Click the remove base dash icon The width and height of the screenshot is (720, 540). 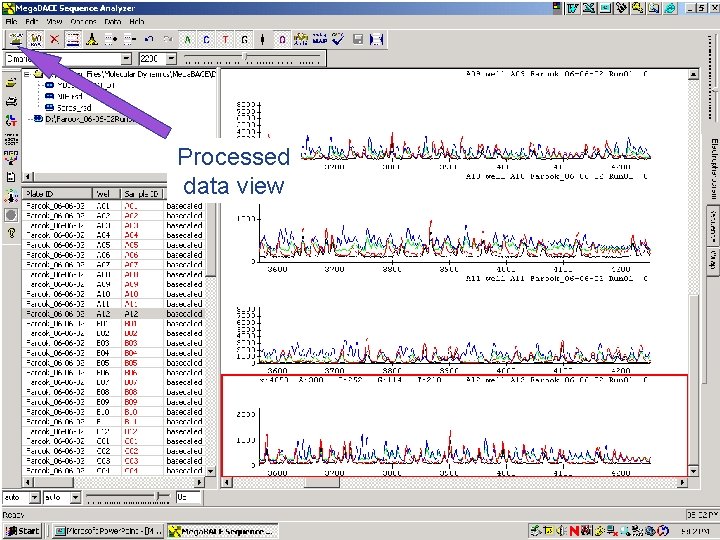pyautogui.click(x=130, y=39)
